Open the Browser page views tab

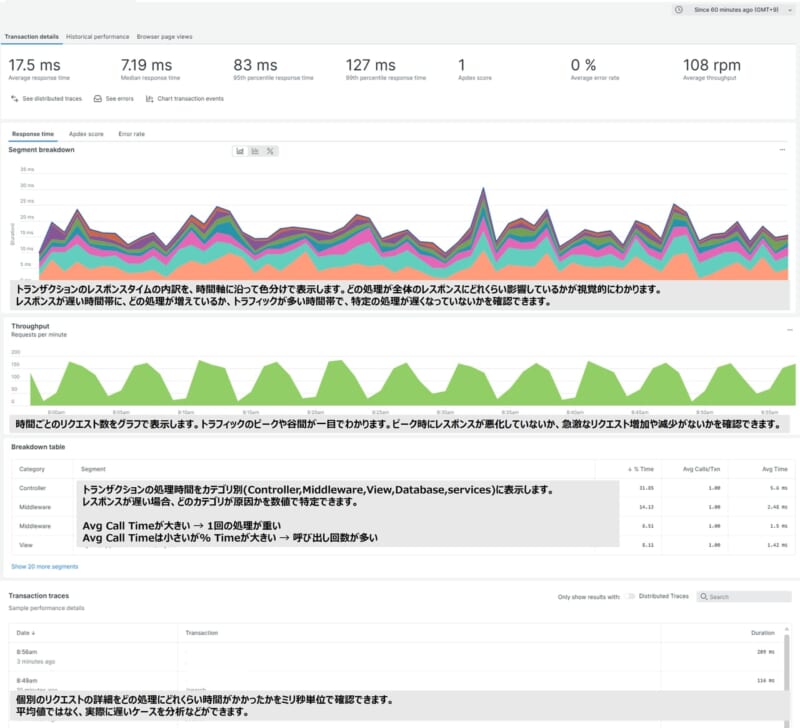165,36
